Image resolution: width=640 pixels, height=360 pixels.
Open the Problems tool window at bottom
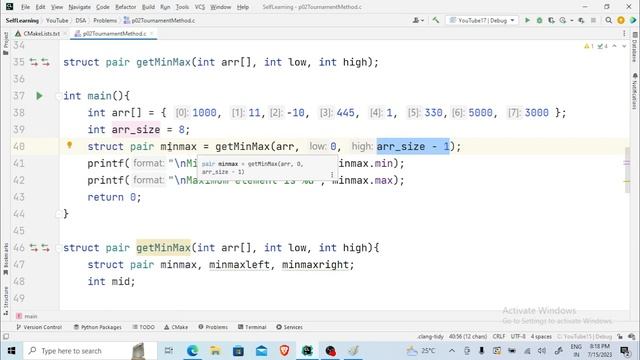213,327
